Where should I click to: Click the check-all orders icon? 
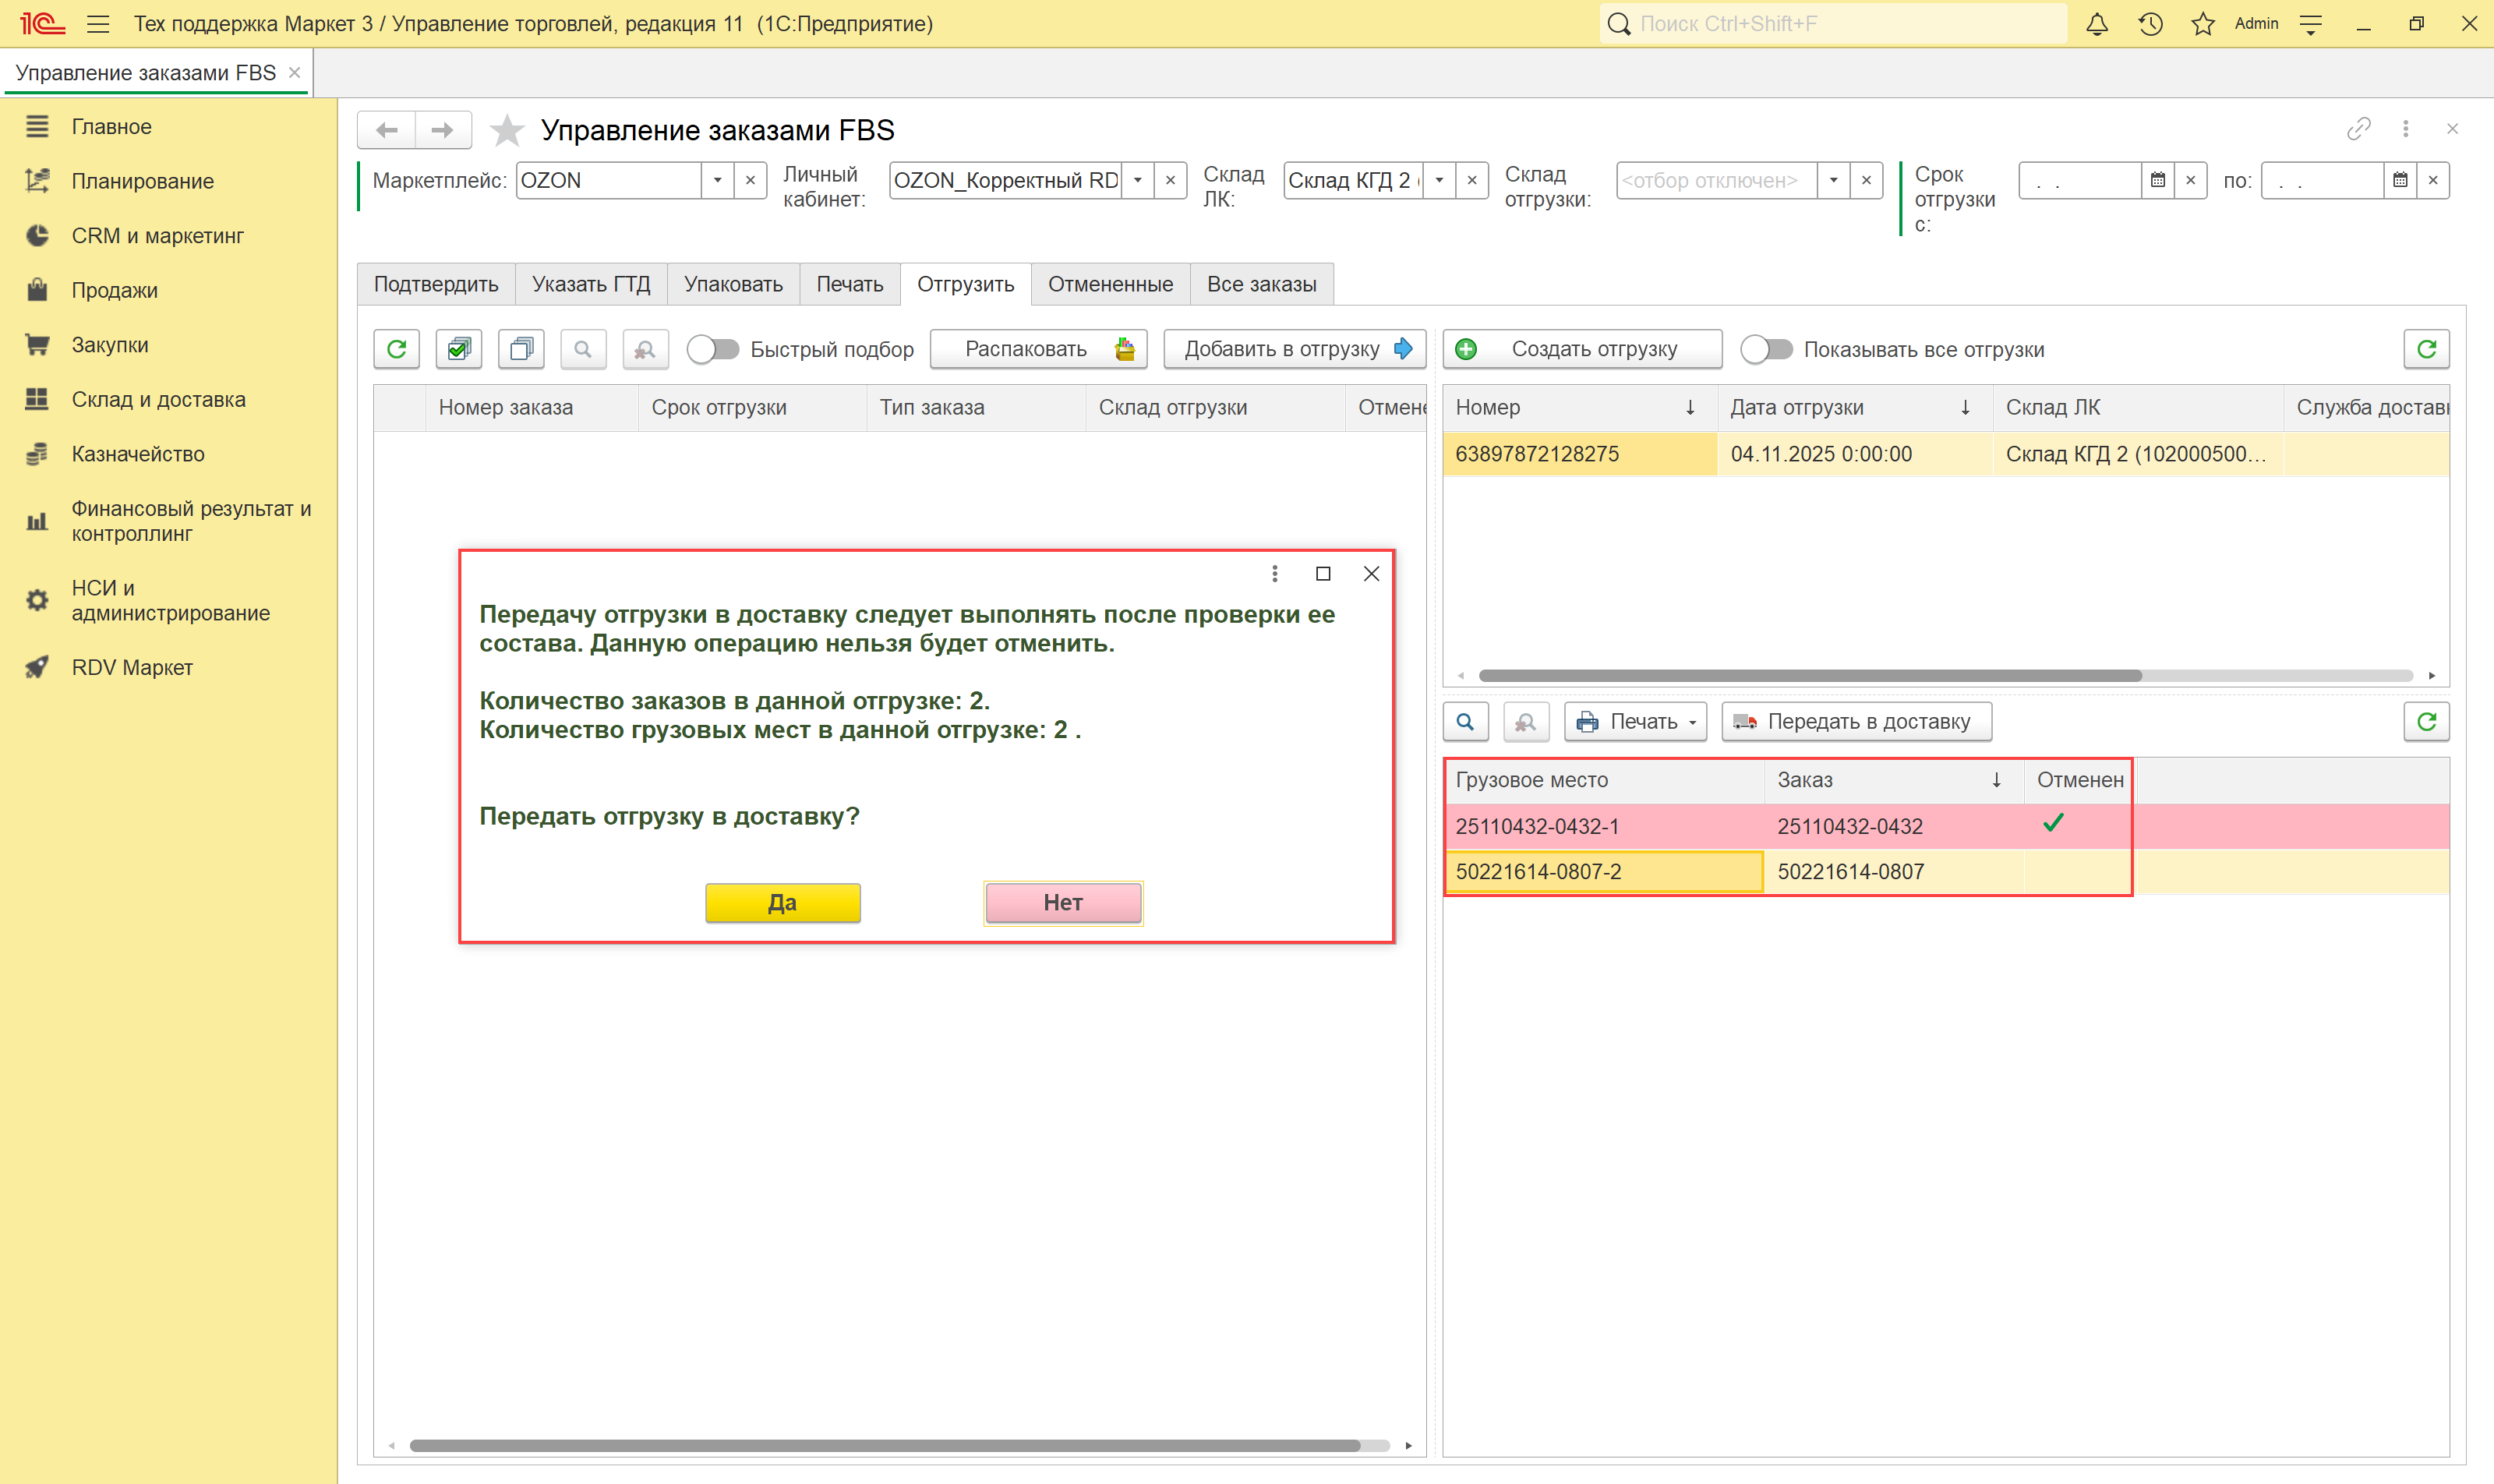click(459, 349)
